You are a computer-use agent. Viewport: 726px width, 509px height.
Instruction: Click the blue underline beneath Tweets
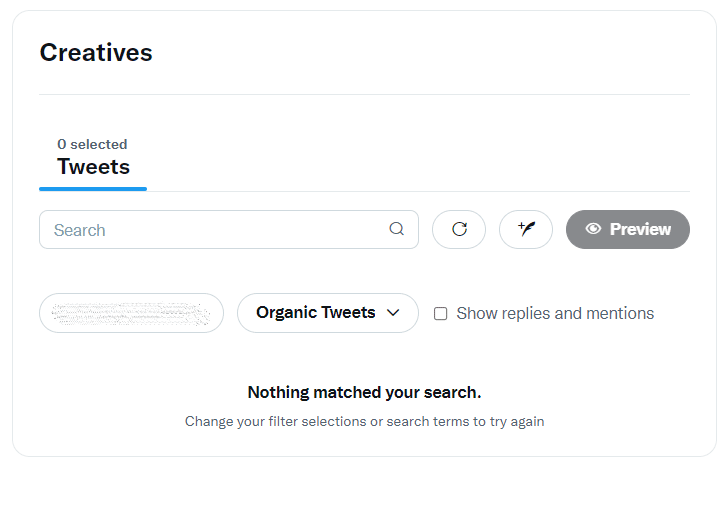click(x=93, y=189)
